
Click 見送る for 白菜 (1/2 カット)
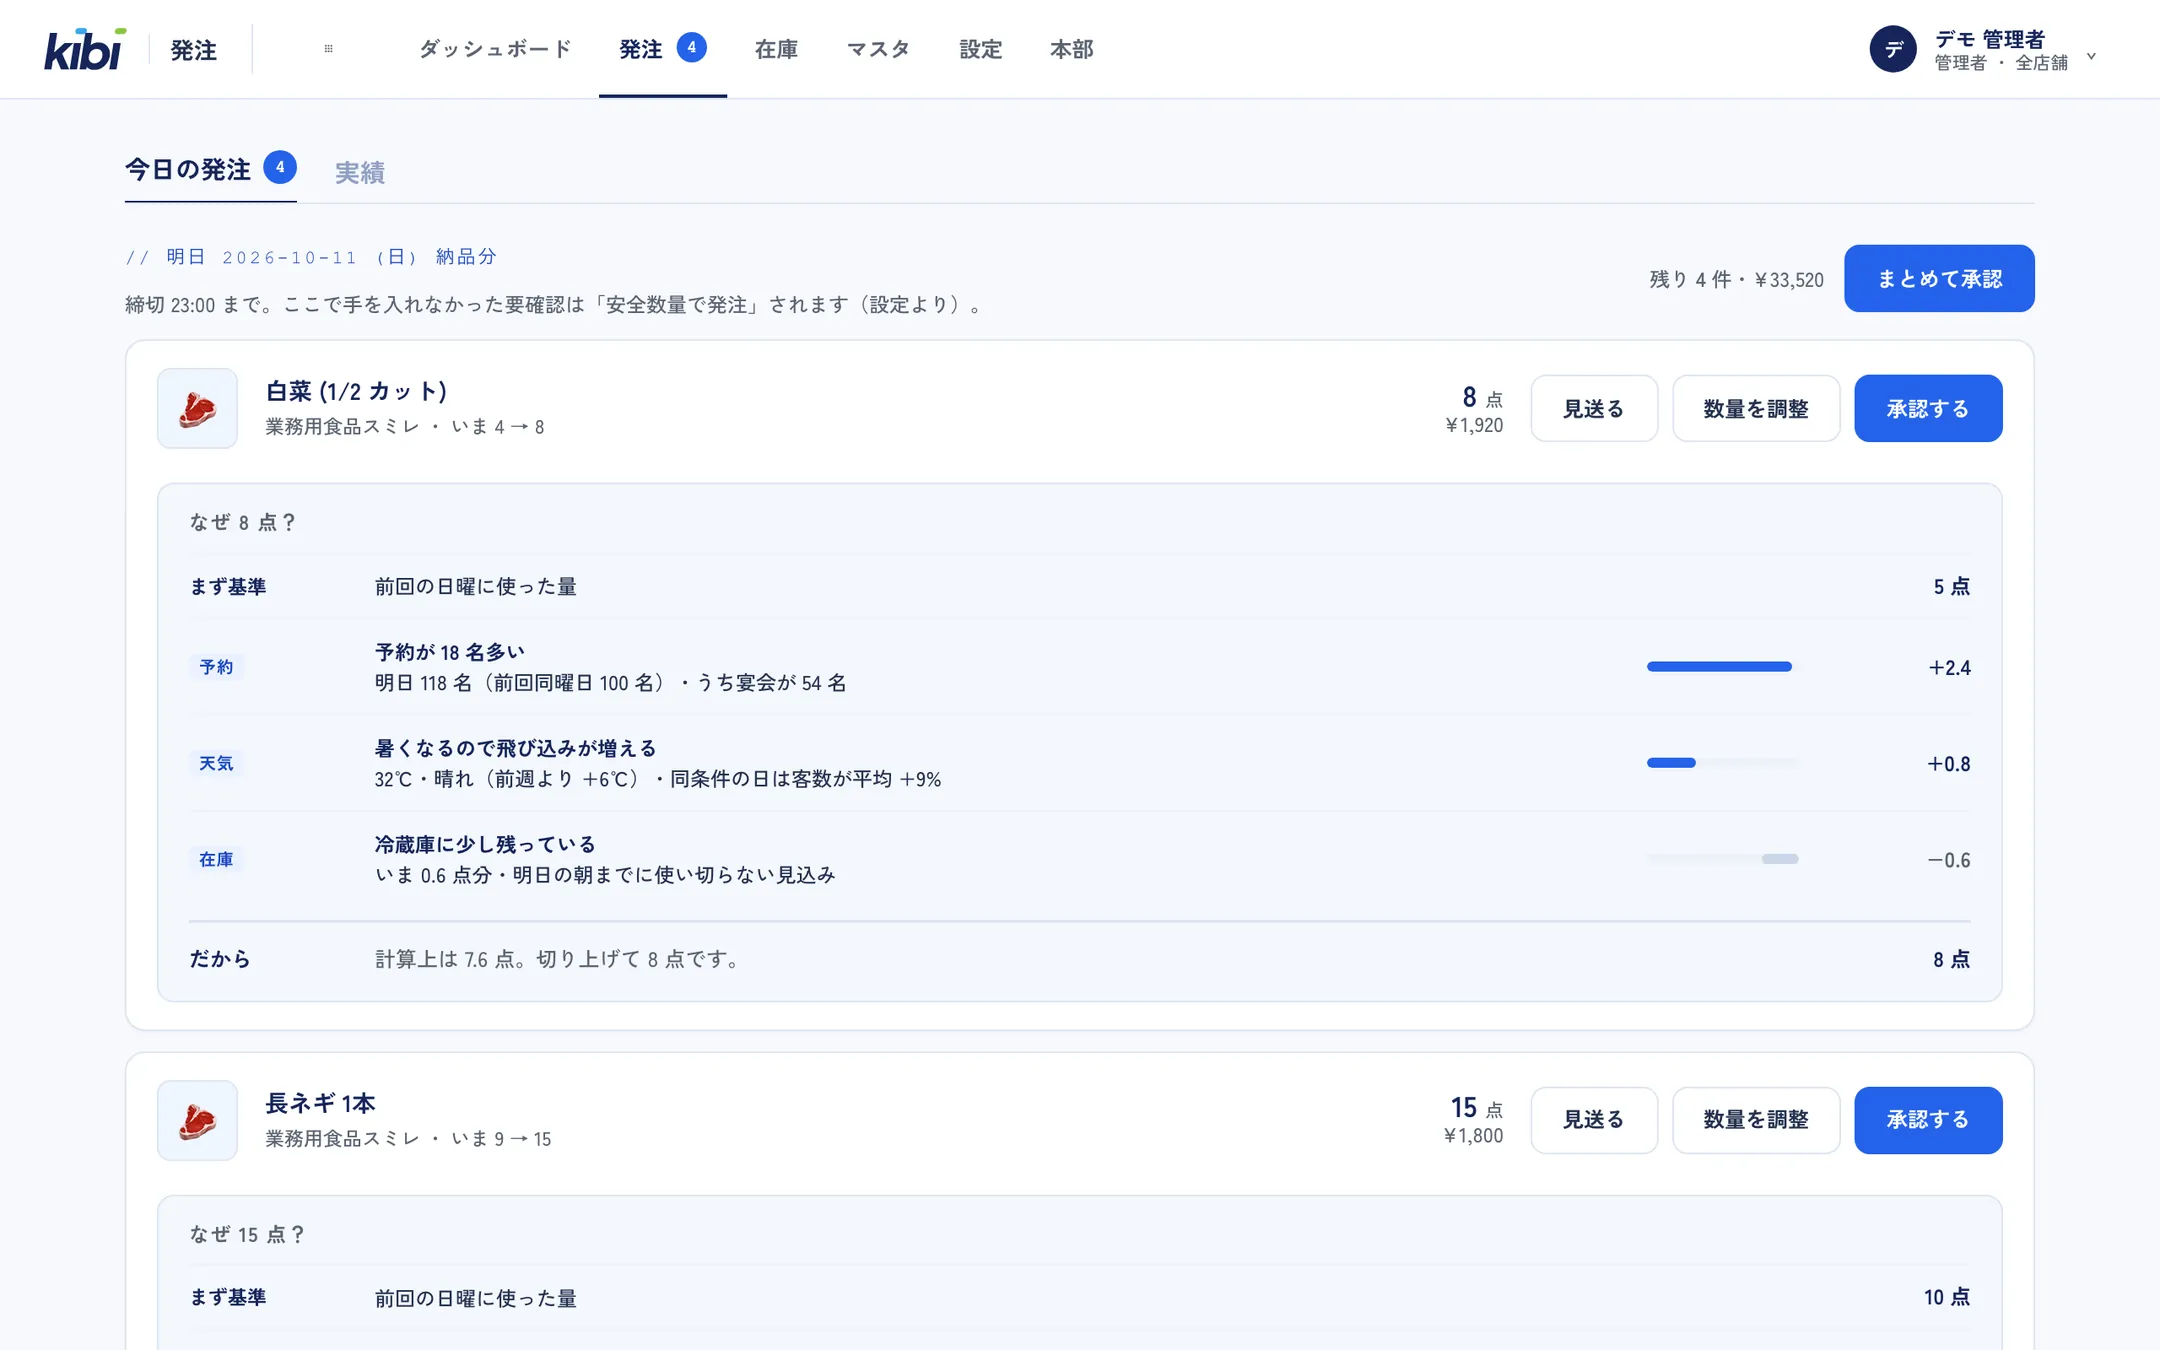click(1594, 408)
